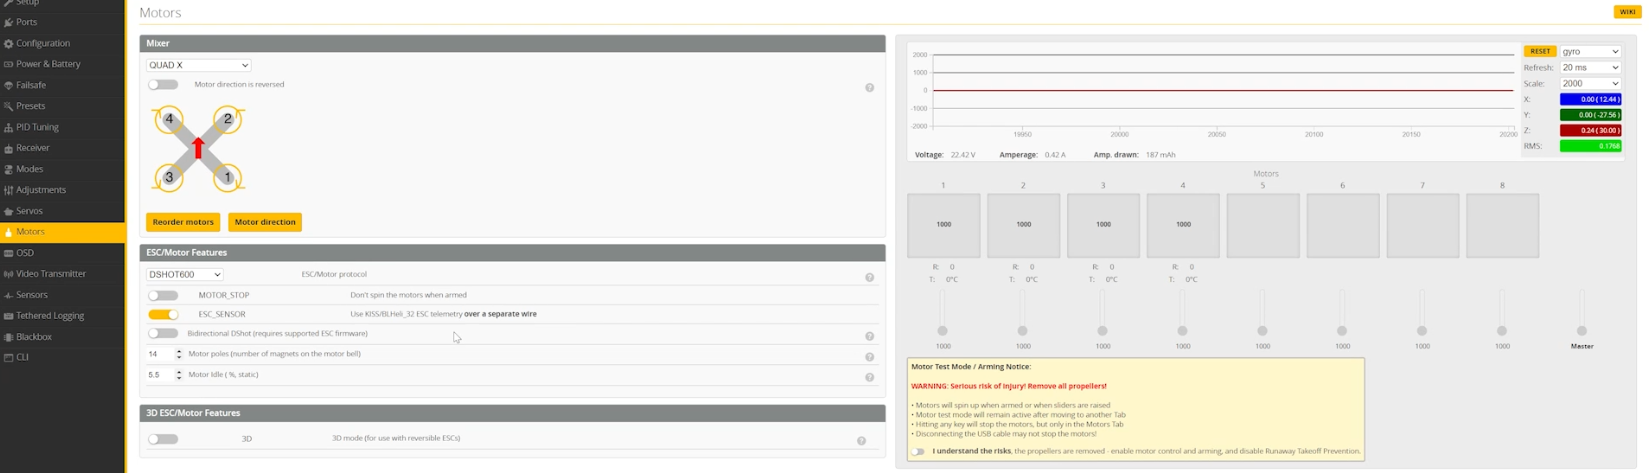Click help icon for Bidirectional DShot

pyautogui.click(x=869, y=336)
